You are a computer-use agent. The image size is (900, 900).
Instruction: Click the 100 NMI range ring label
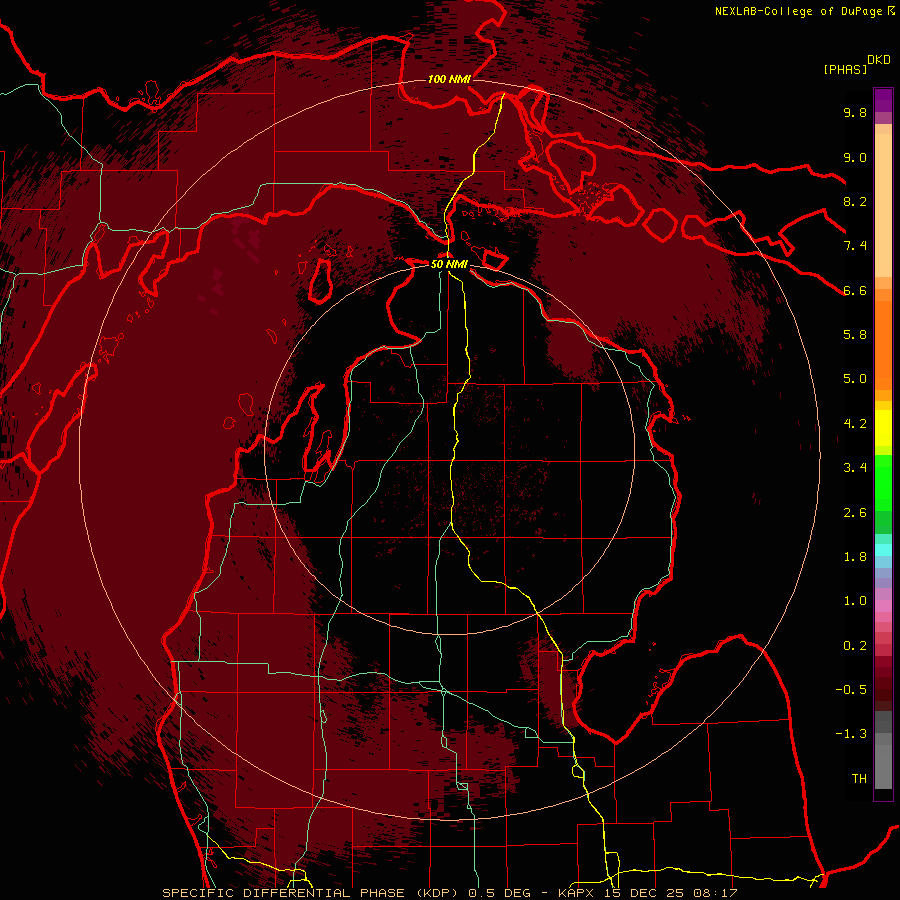[449, 79]
